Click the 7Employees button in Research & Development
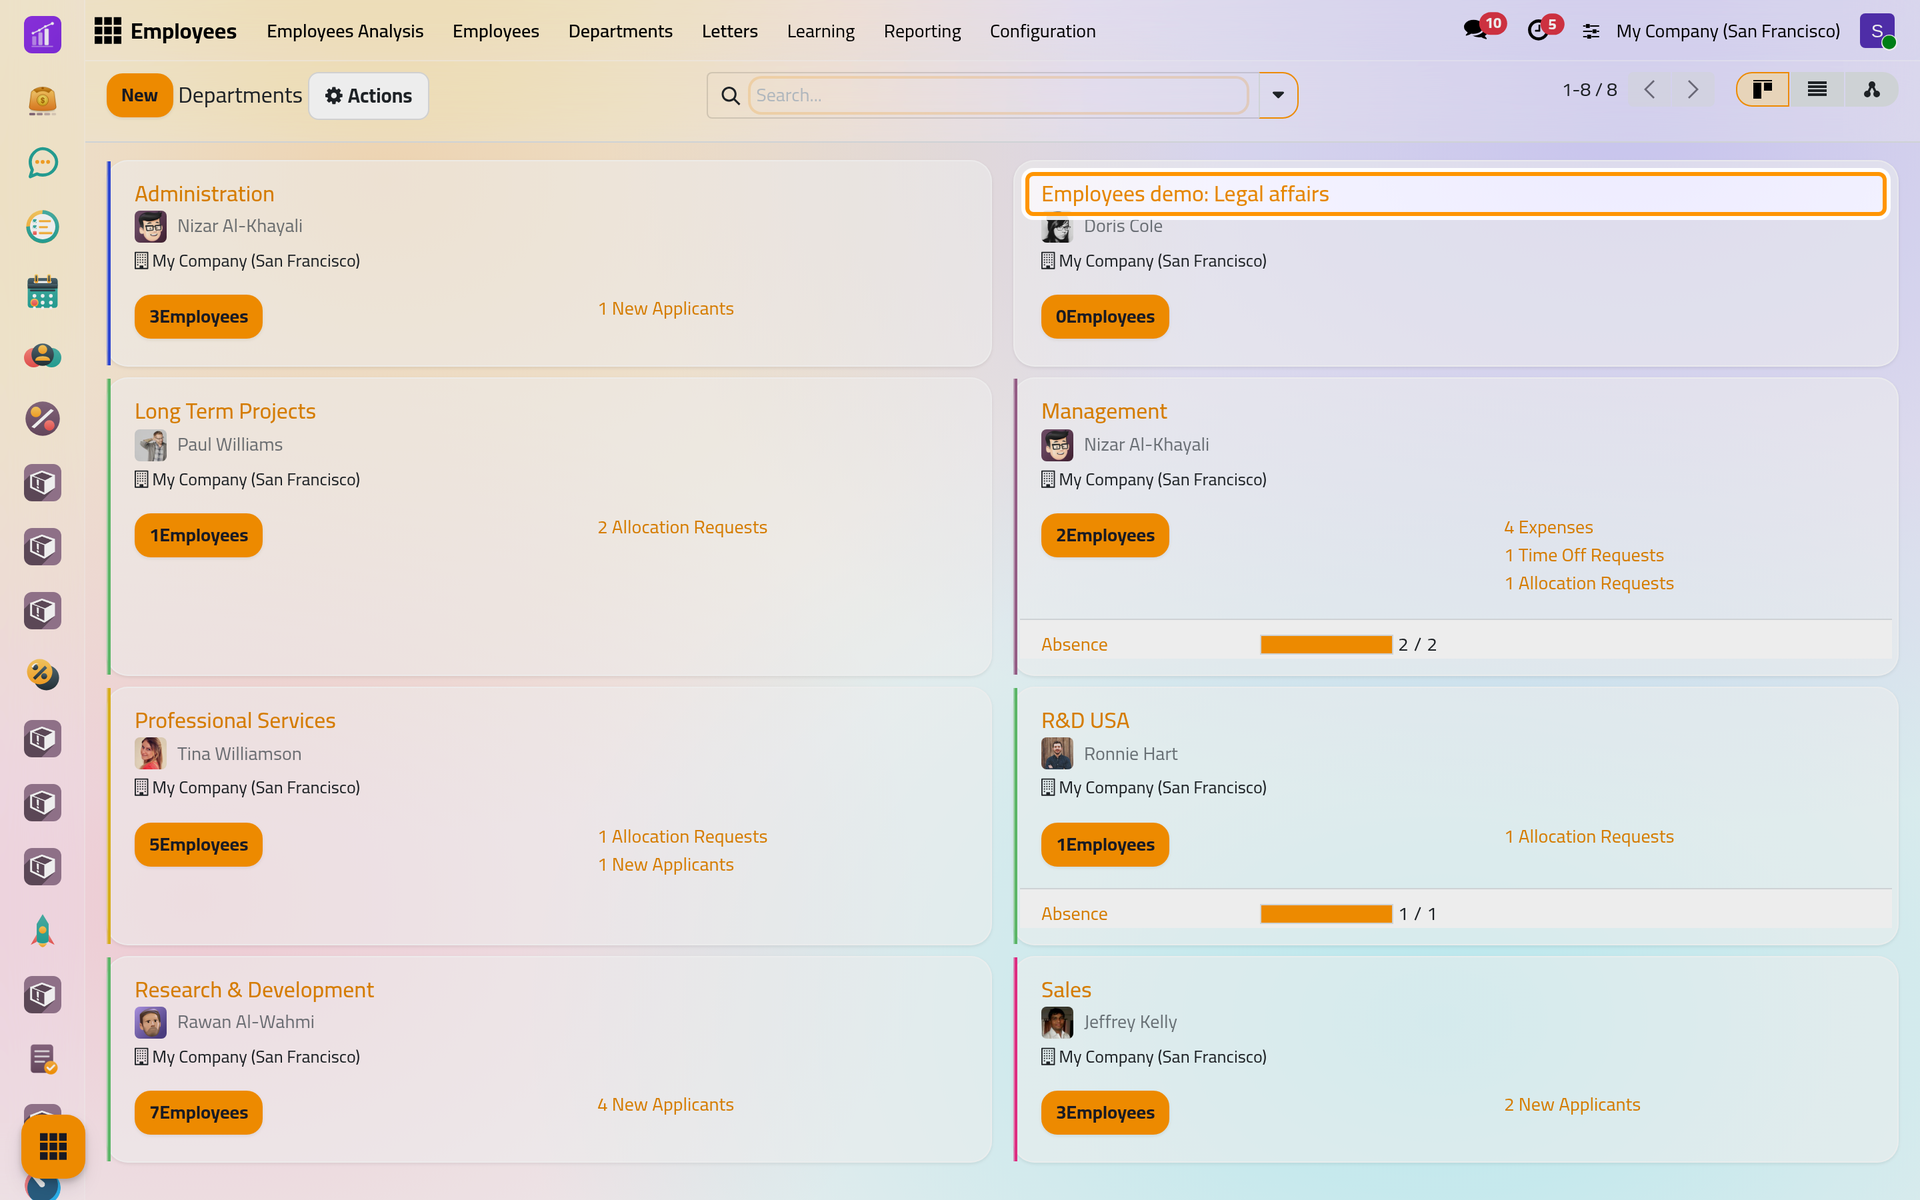Viewport: 1920px width, 1200px height. pos(198,1113)
